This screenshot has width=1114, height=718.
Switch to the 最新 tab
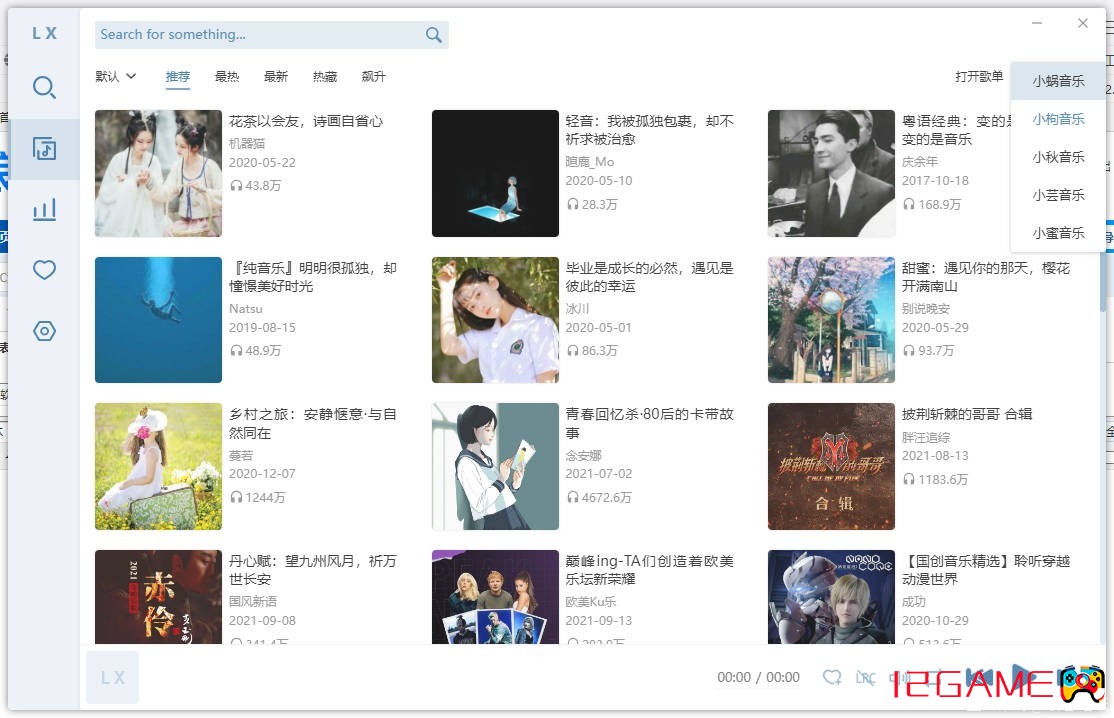(x=275, y=77)
